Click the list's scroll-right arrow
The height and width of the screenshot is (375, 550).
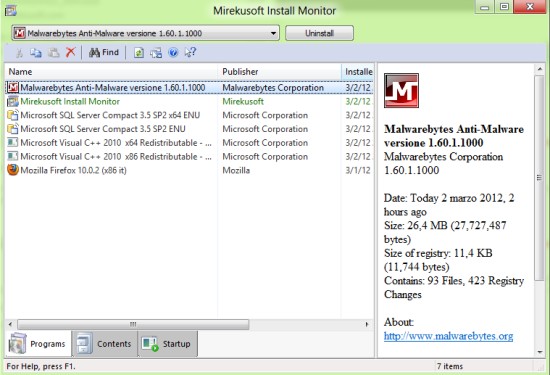(x=367, y=324)
